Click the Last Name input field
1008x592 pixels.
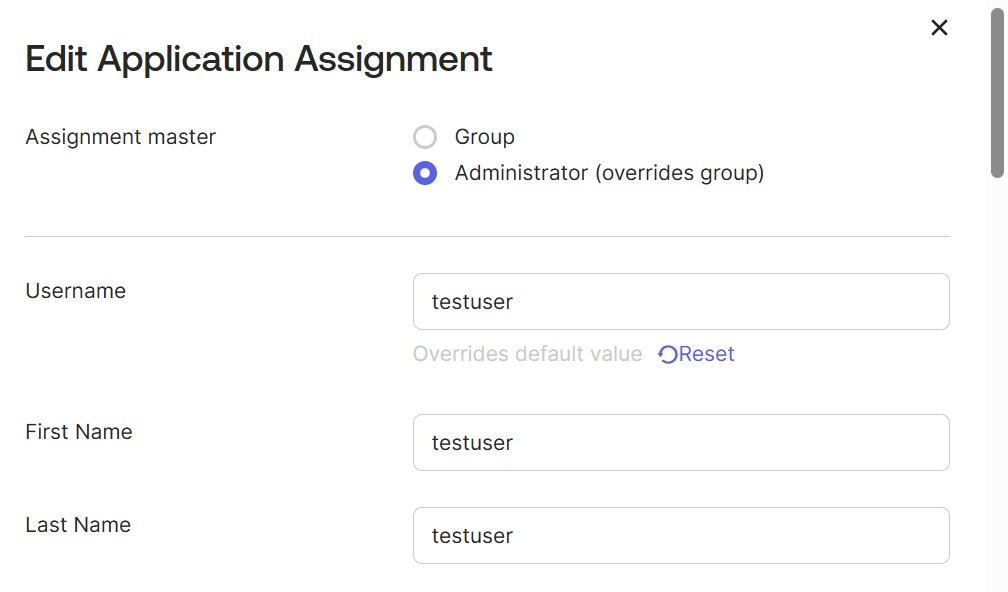[681, 535]
